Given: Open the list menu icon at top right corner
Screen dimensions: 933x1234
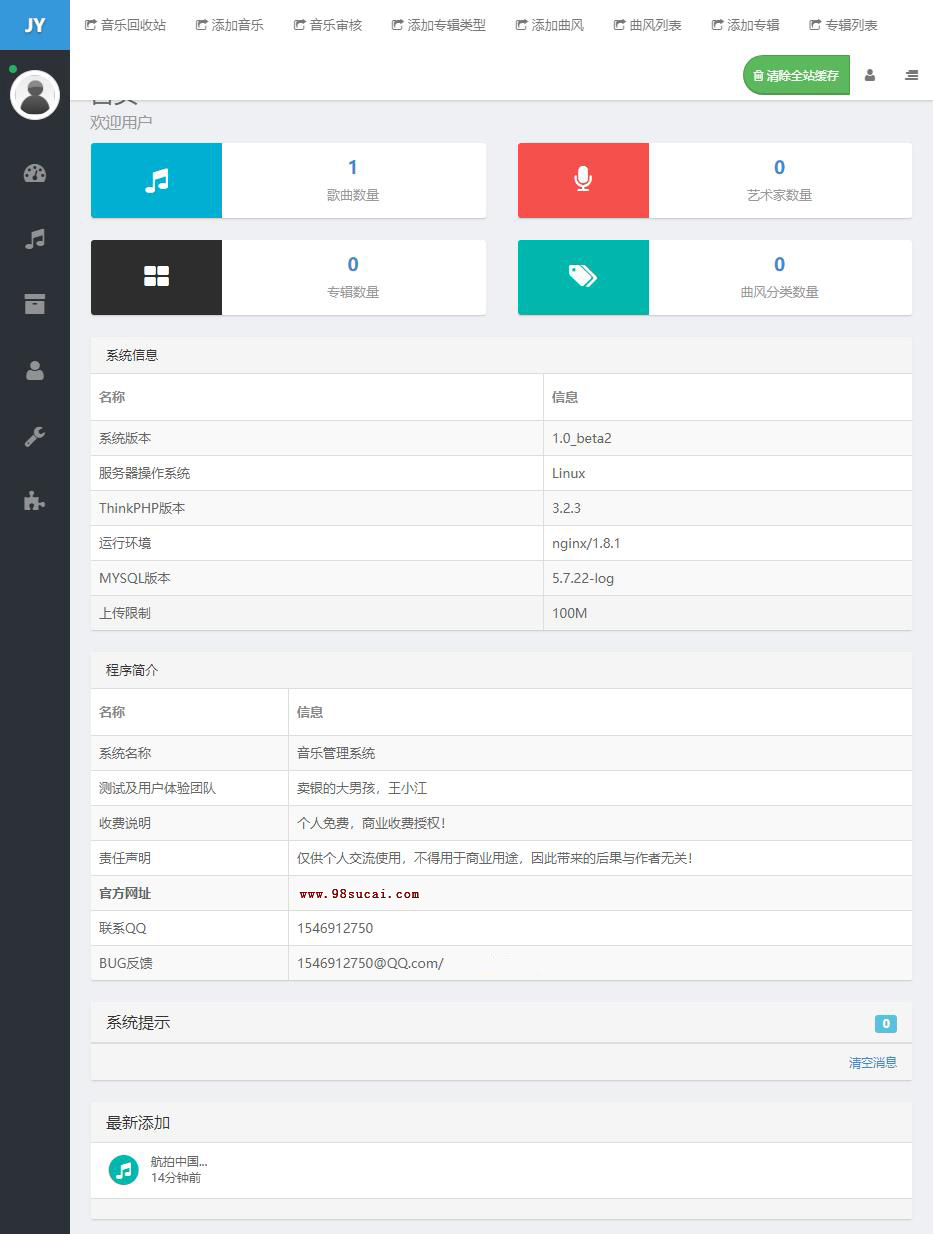Looking at the screenshot, I should (910, 75).
